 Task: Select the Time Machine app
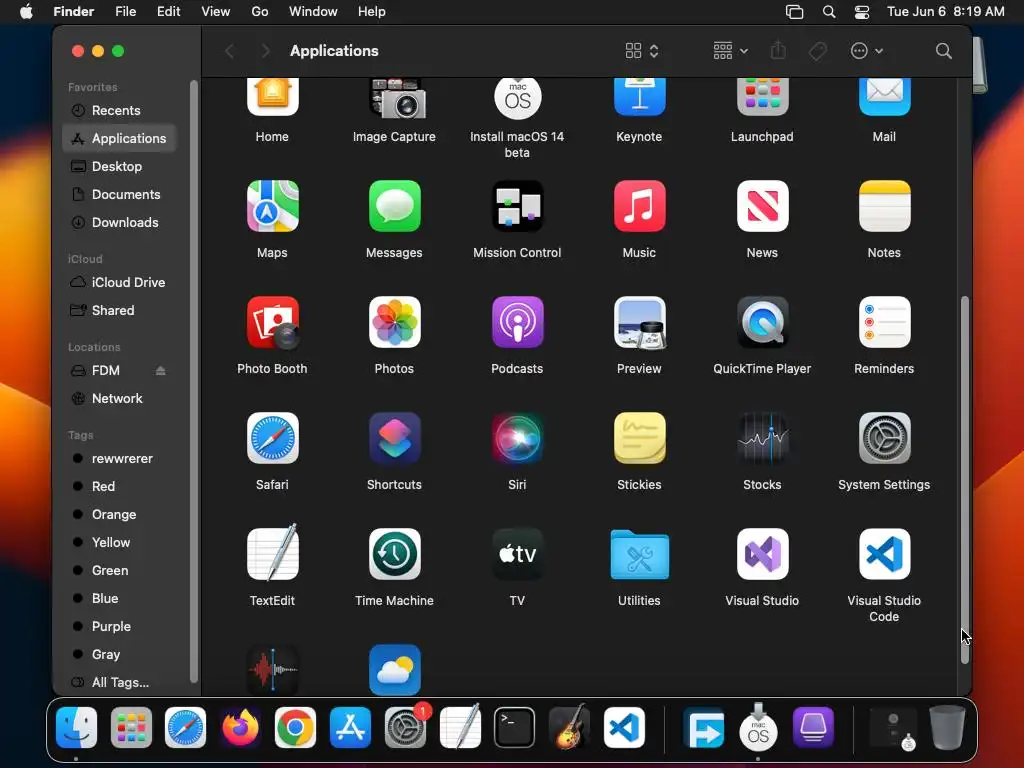[394, 554]
